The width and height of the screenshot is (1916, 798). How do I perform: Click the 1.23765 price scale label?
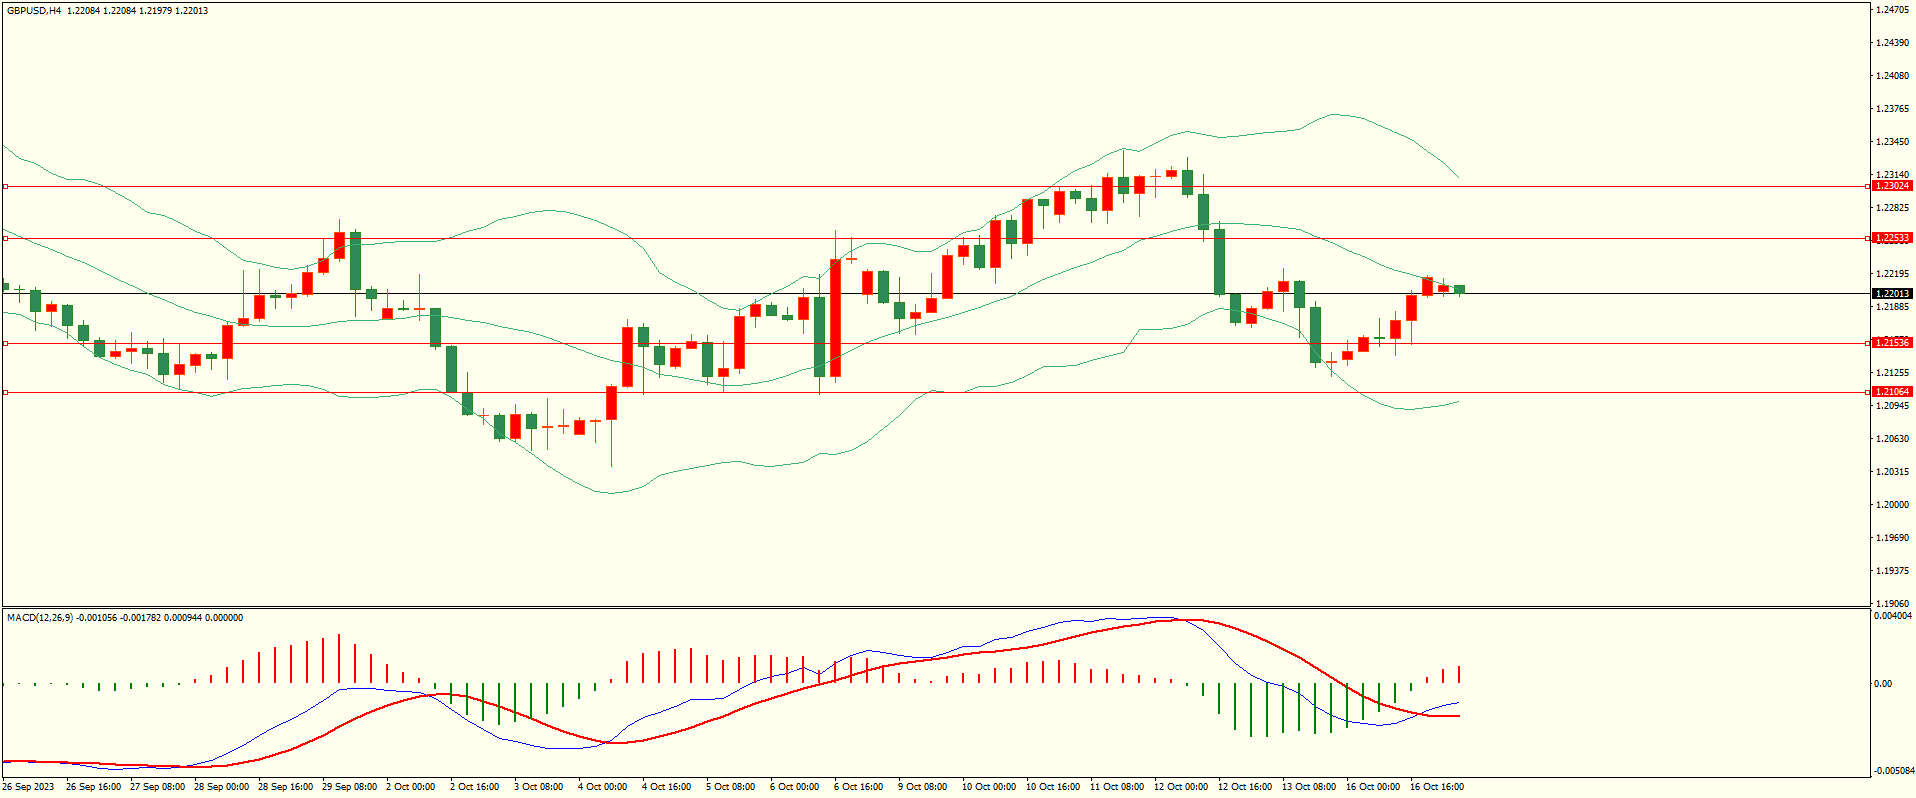click(x=1892, y=109)
